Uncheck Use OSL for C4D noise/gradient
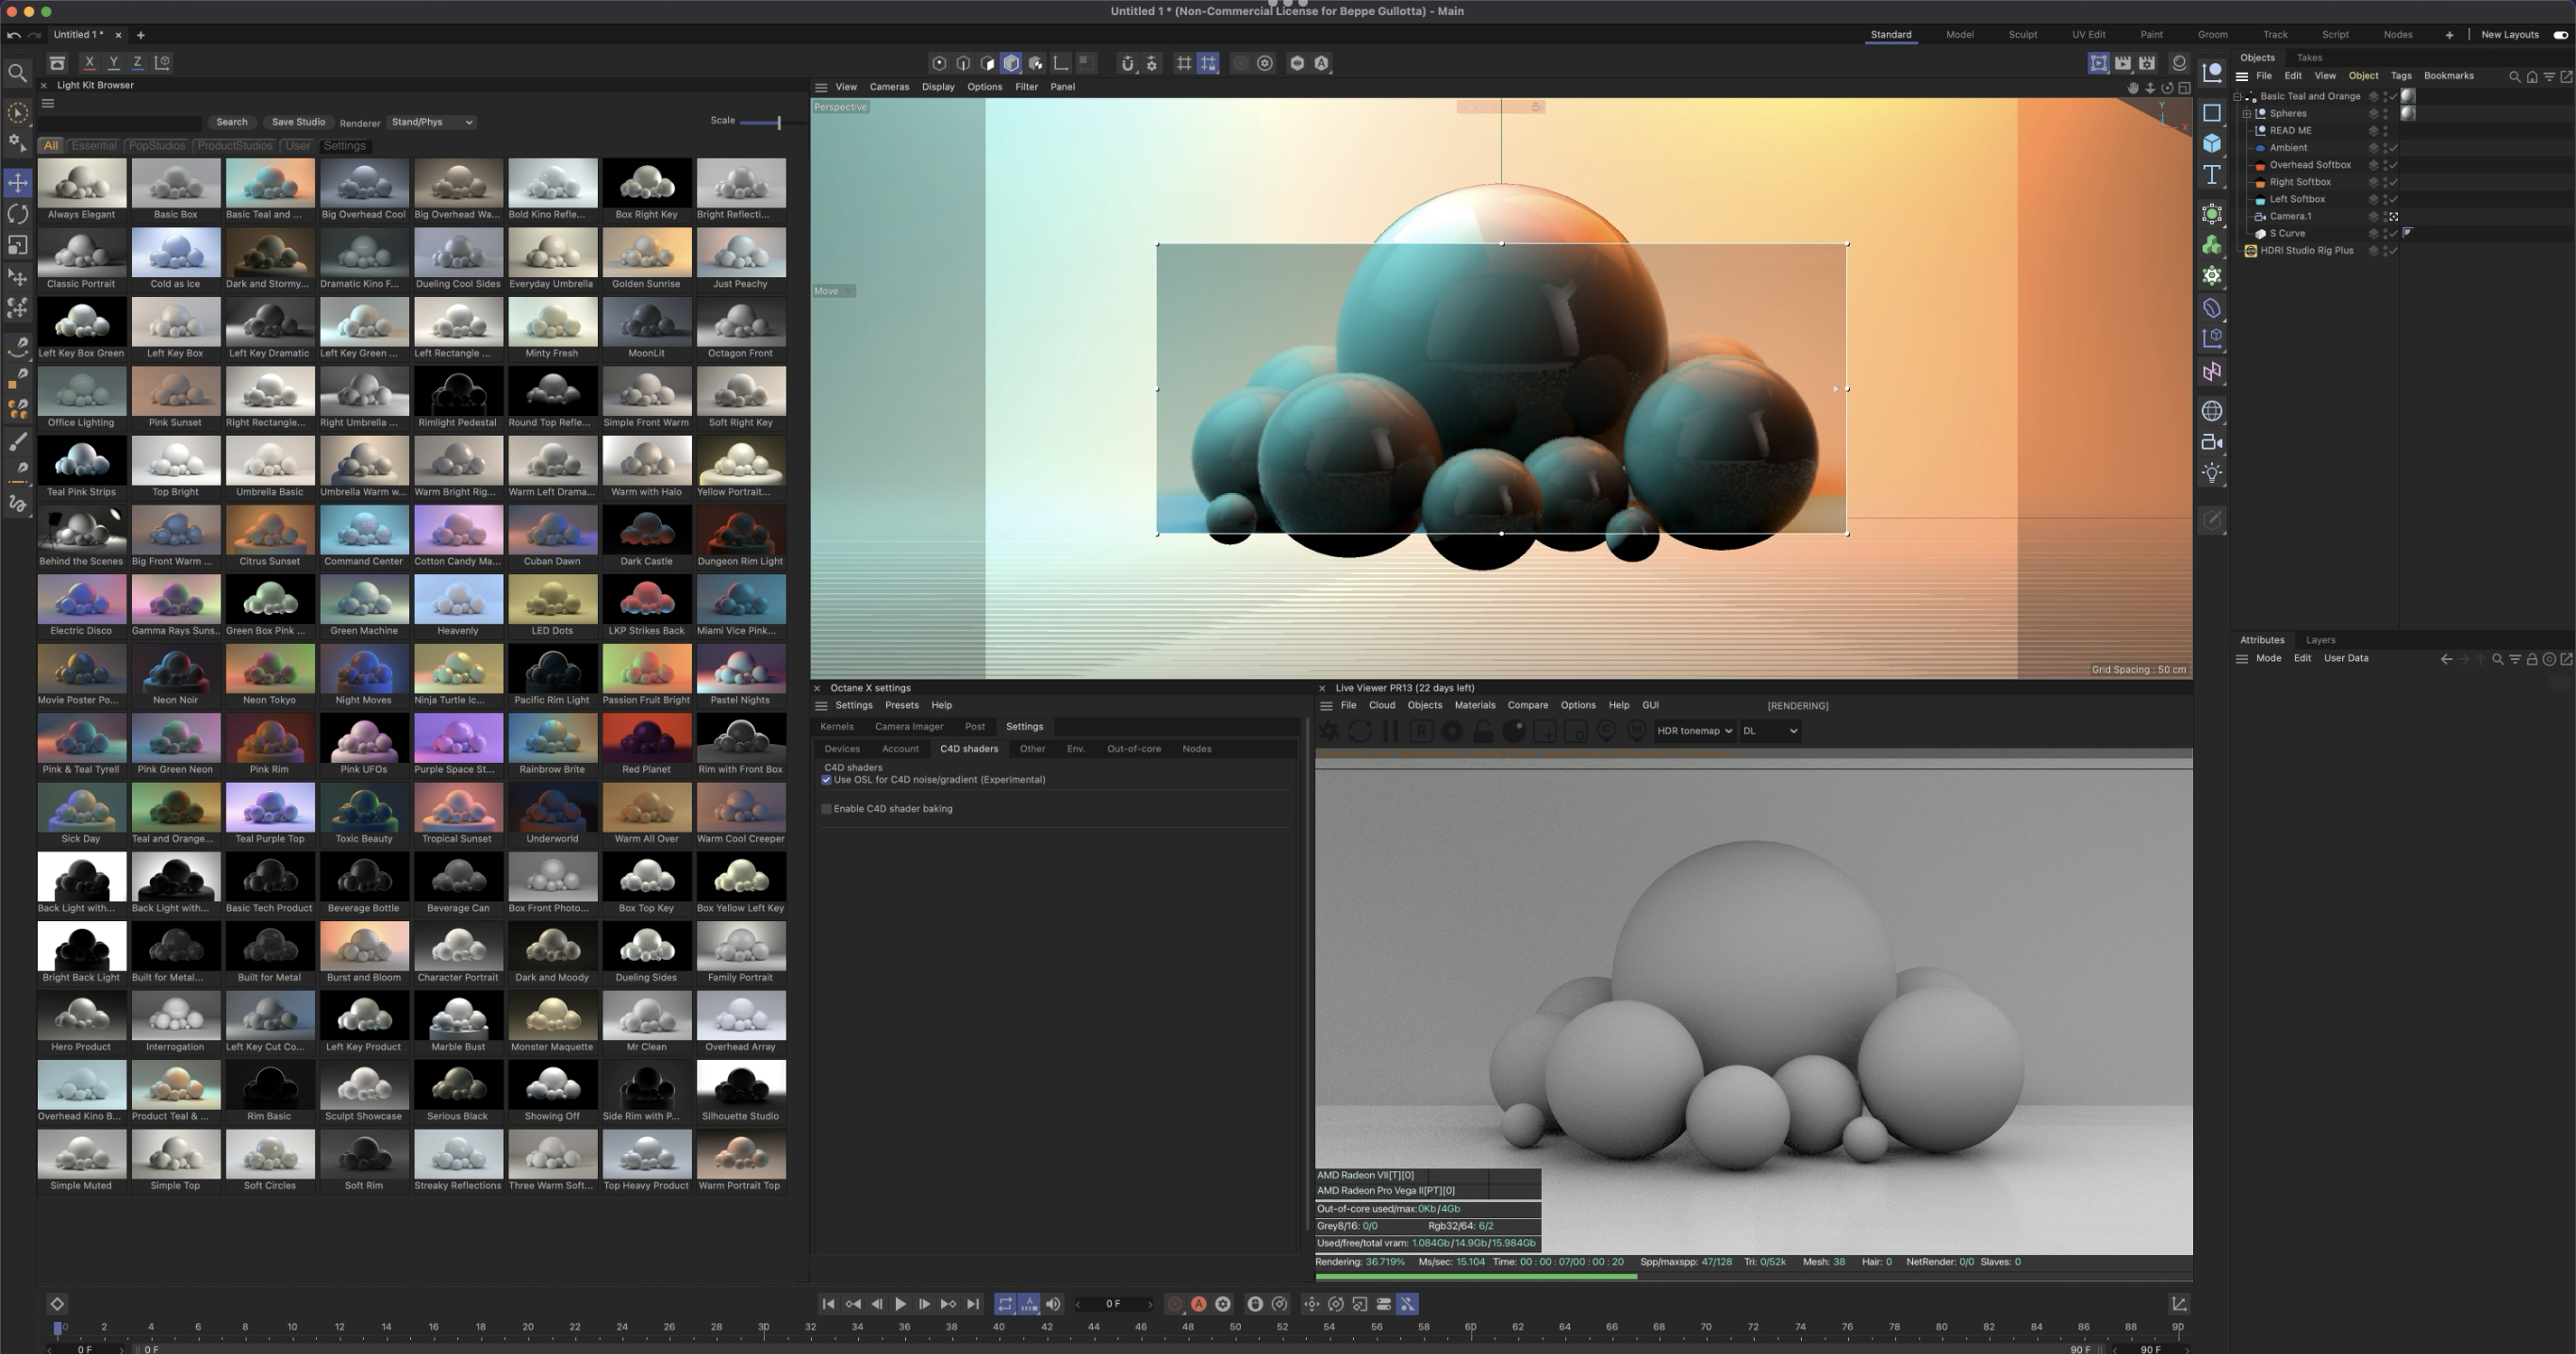The image size is (2576, 1354). click(826, 780)
